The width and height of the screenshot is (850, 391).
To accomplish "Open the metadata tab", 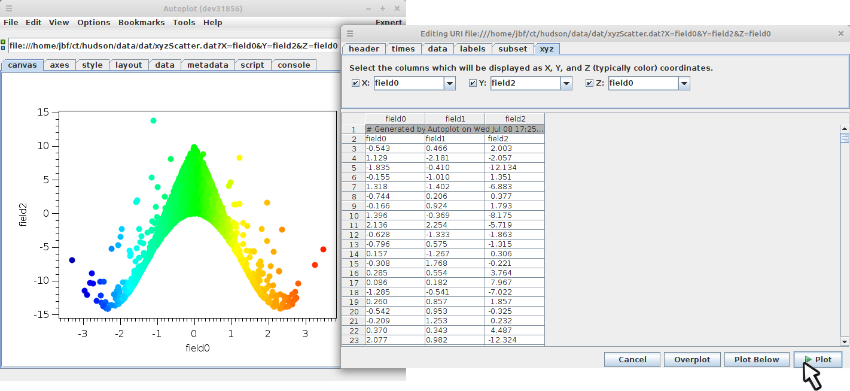I will coord(208,65).
